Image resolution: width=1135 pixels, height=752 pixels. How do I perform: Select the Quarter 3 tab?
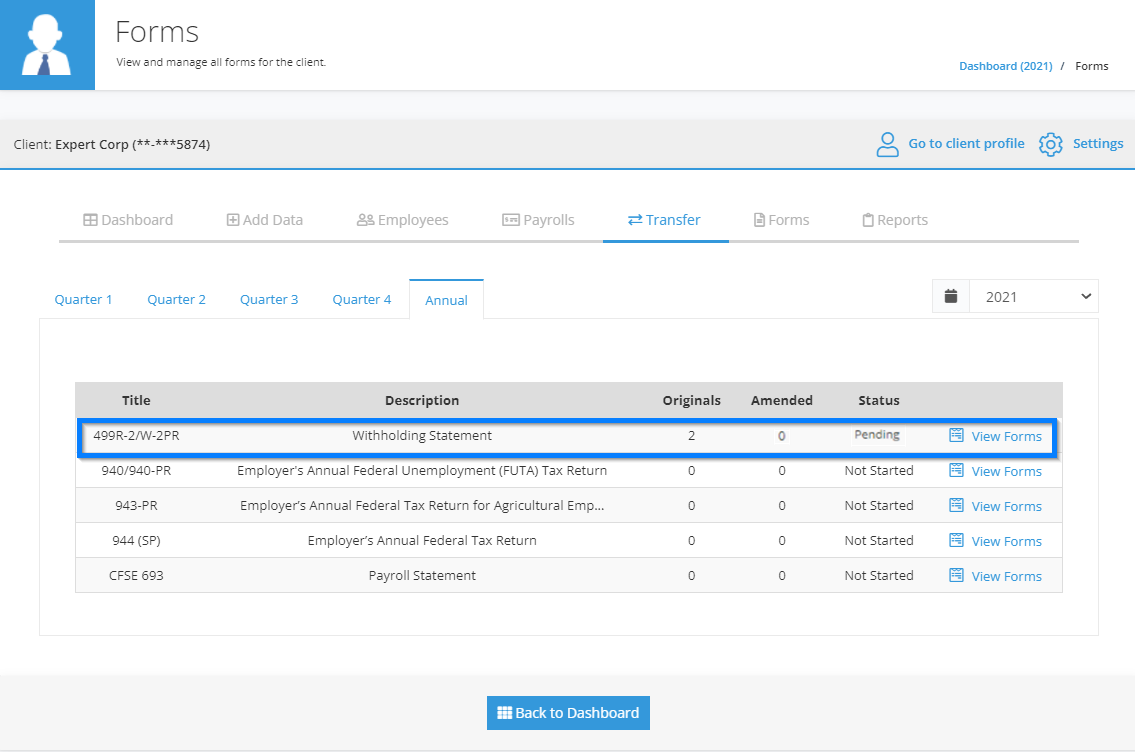click(269, 300)
